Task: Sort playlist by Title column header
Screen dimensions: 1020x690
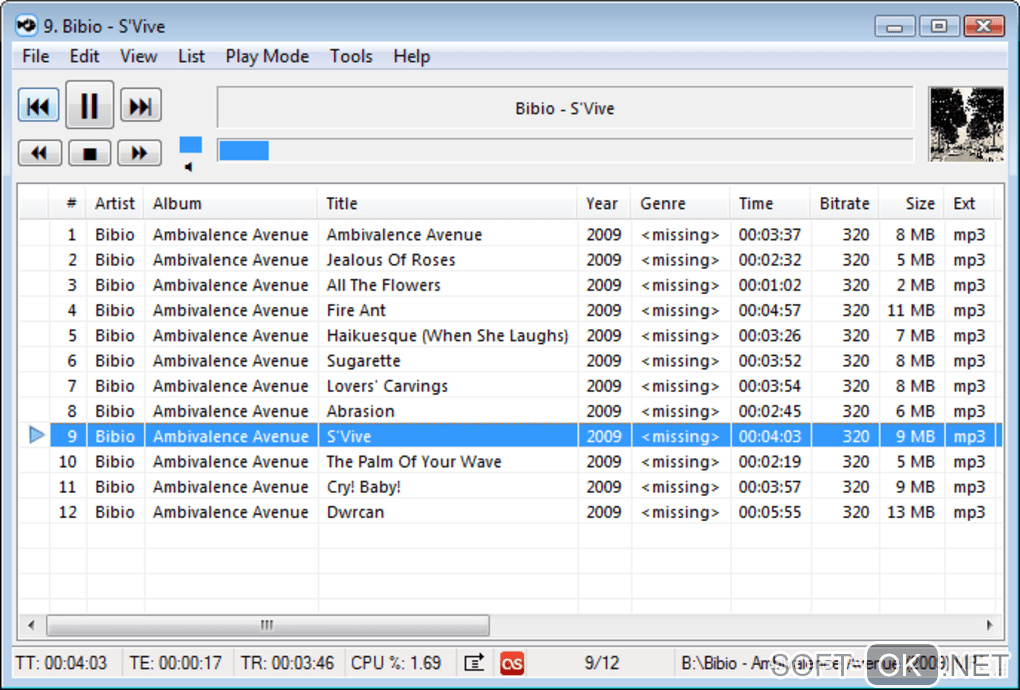Action: 448,204
